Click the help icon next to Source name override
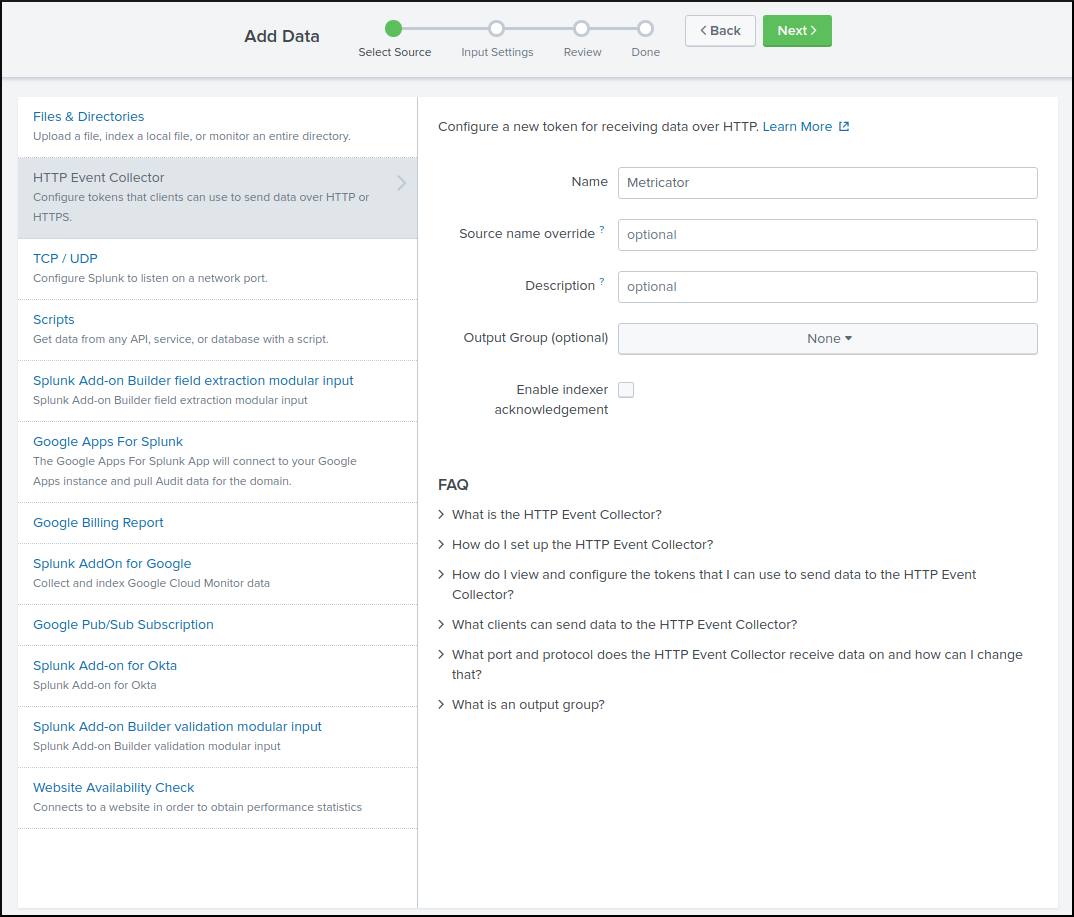The image size is (1074, 917). coord(602,231)
